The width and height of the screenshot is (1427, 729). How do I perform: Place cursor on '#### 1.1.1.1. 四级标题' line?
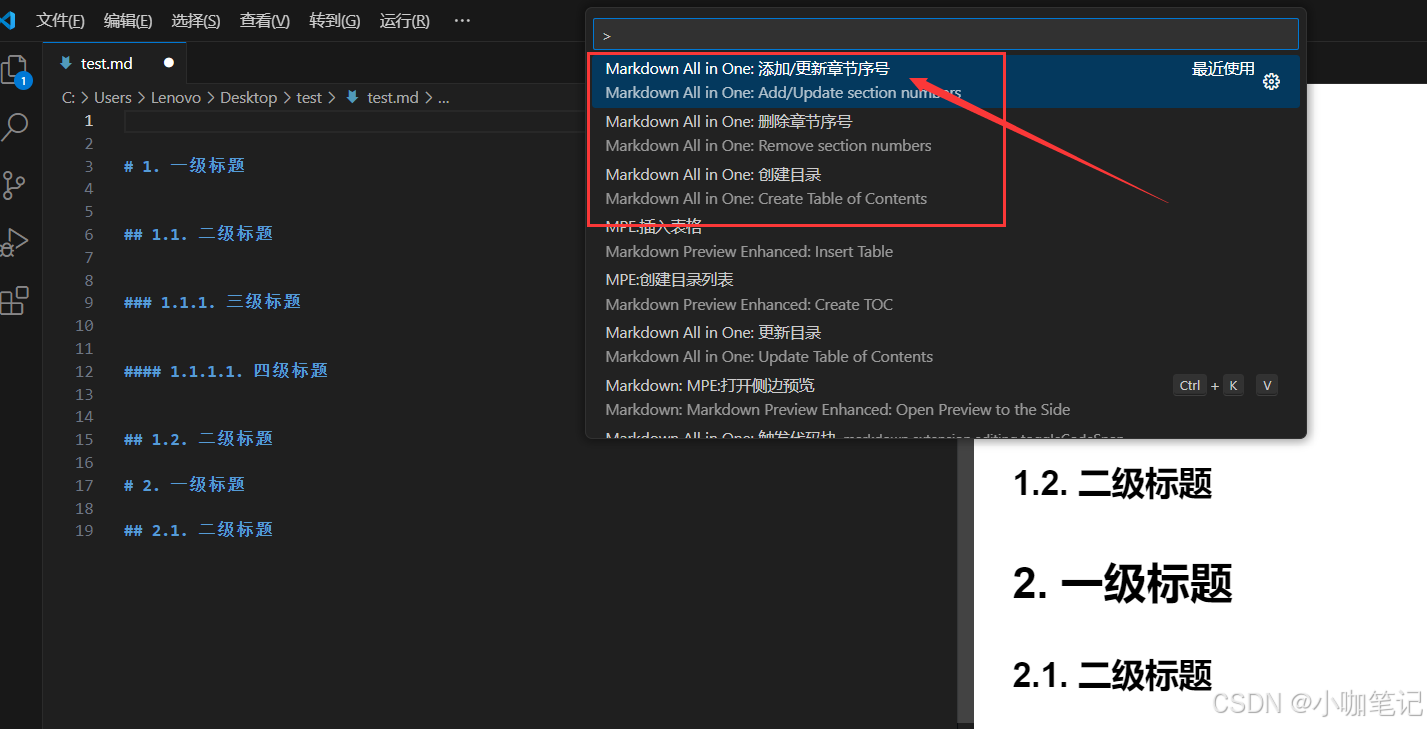coord(226,371)
